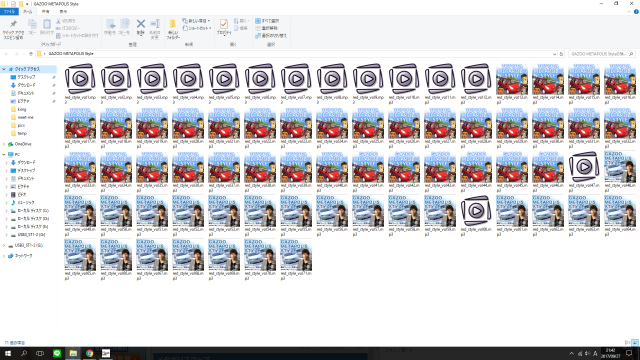This screenshot has width=640, height=360.
Task: Click the Cut scissors command
Action: coord(65,21)
